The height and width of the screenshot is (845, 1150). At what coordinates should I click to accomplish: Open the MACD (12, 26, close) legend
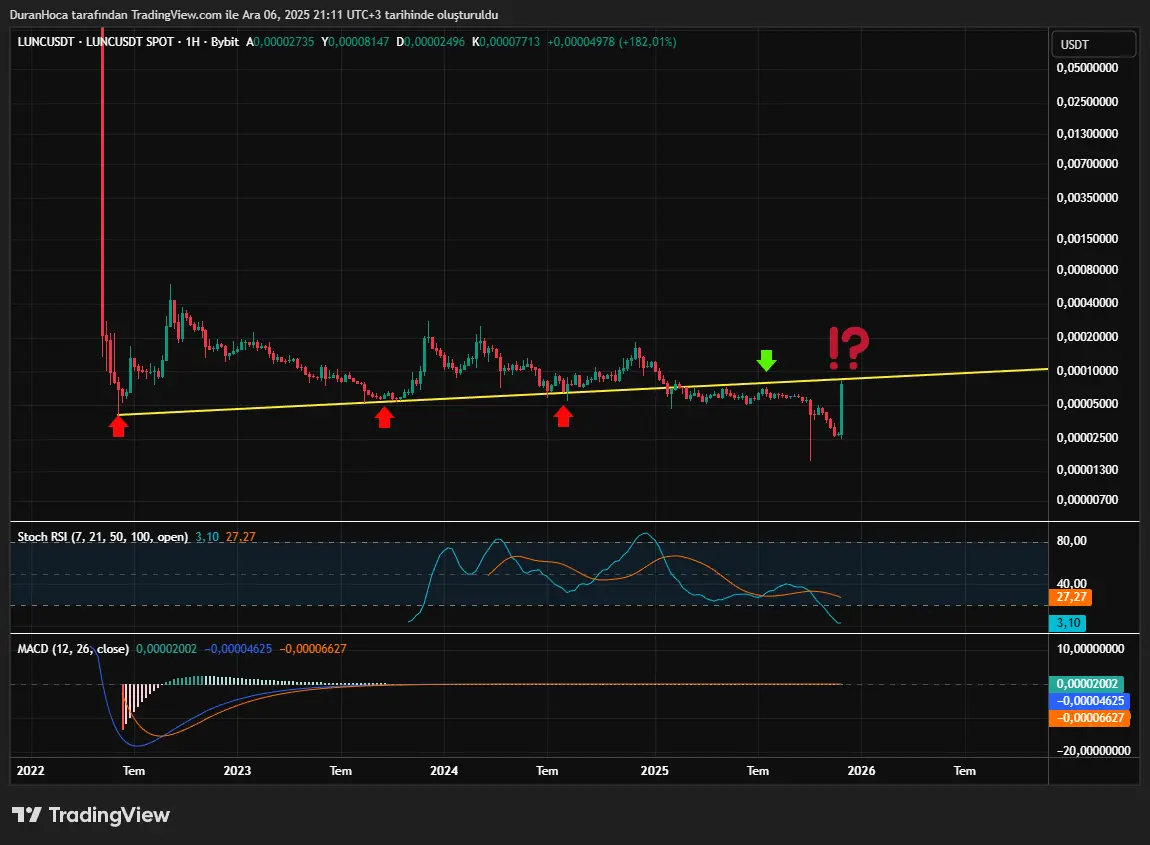[73, 648]
